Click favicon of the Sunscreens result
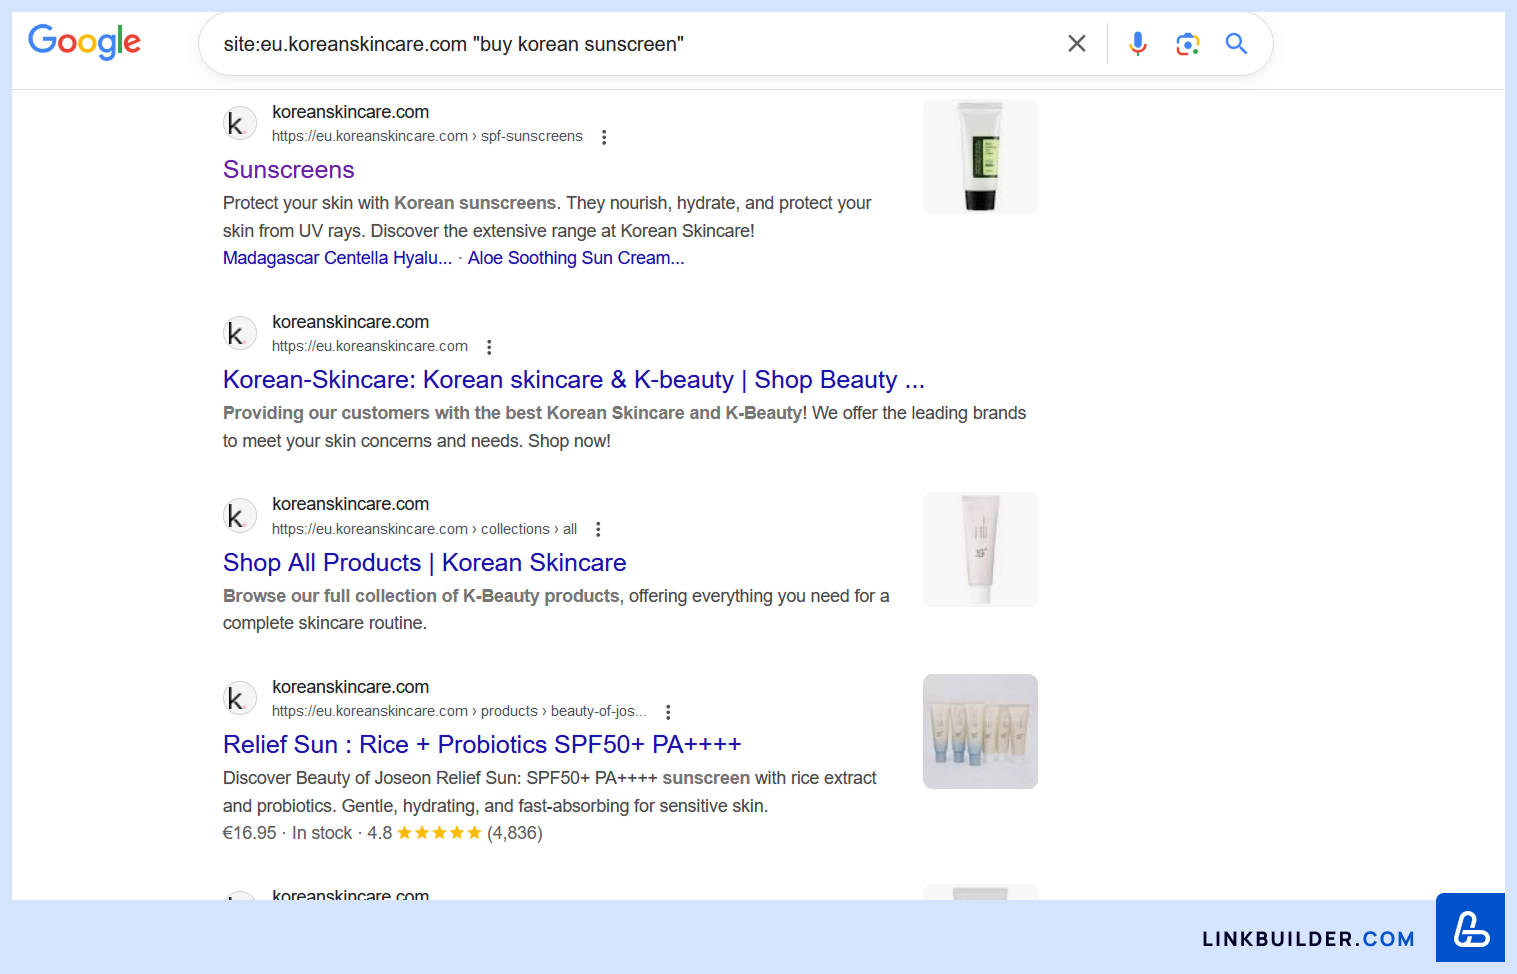The width and height of the screenshot is (1517, 974). (x=239, y=124)
